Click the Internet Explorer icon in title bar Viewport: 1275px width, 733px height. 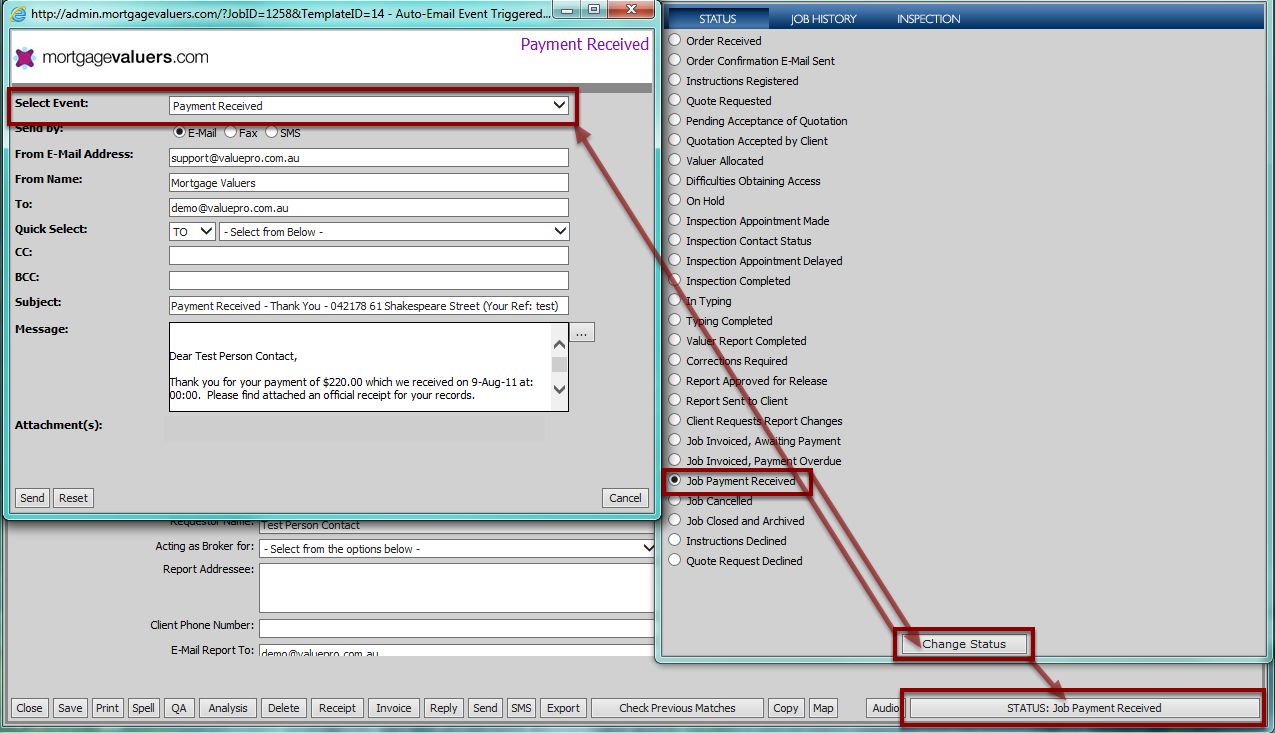point(17,13)
